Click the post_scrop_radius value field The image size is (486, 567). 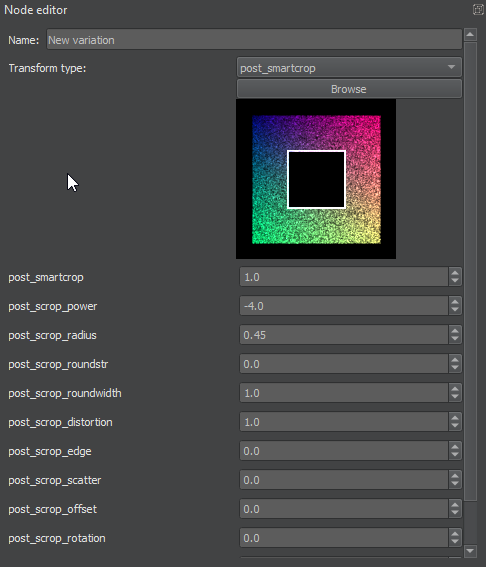pos(344,335)
